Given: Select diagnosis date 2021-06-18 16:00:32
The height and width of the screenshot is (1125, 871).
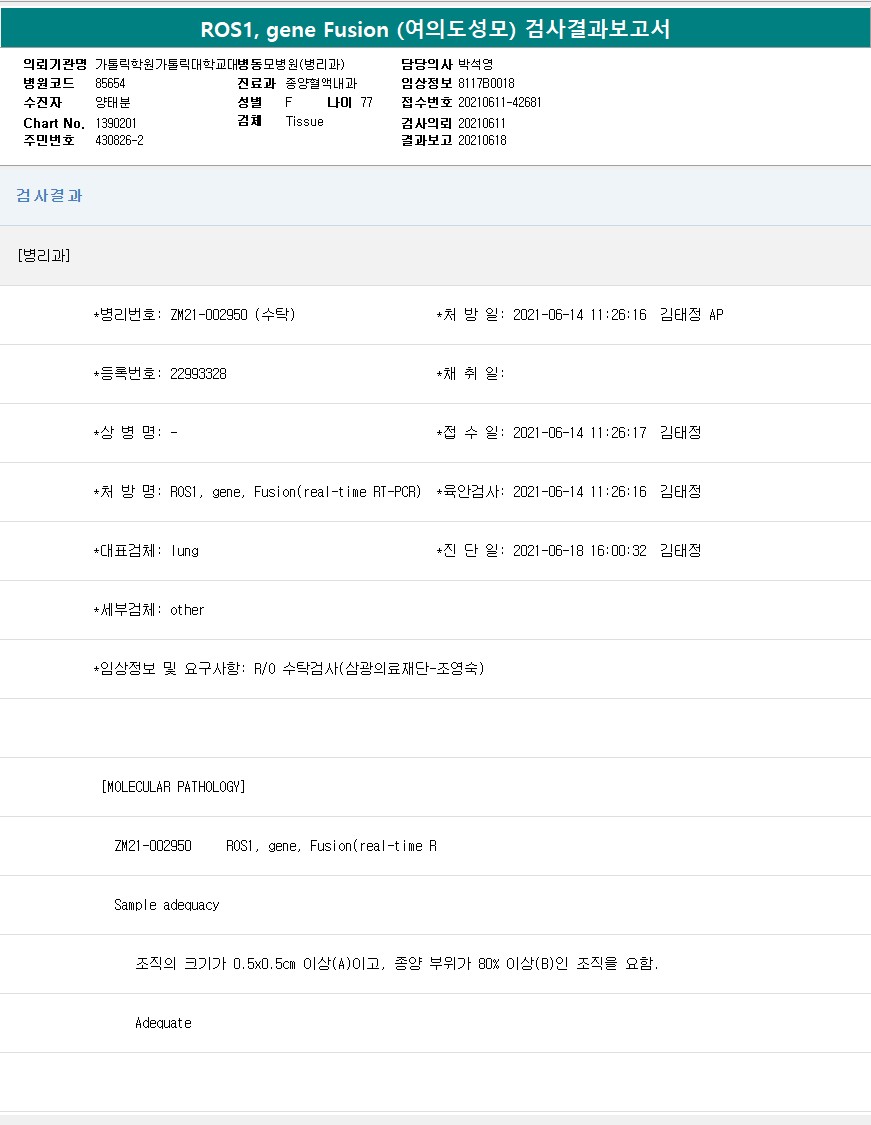Looking at the screenshot, I should [580, 551].
